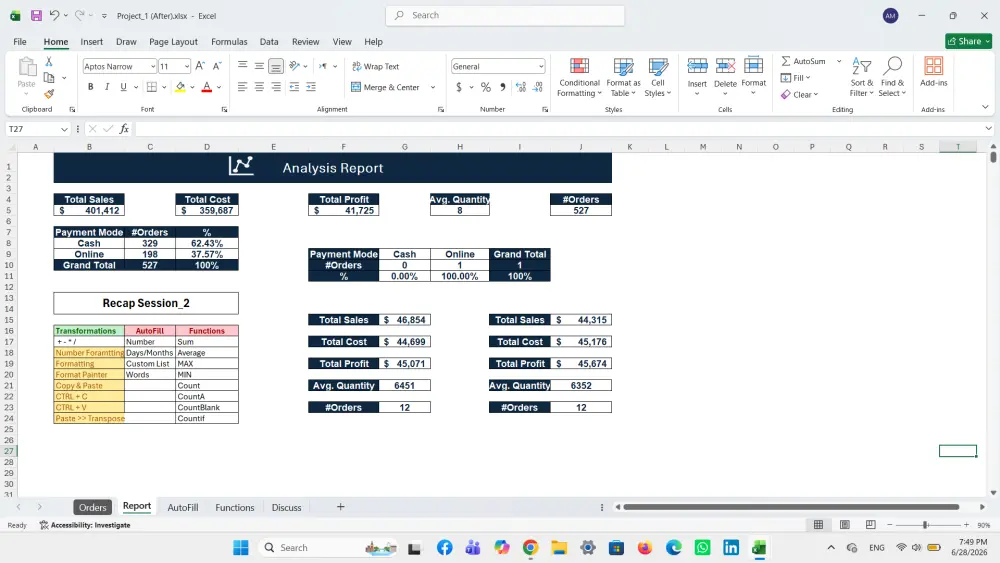Switch to Page Break Preview in status bar
Viewport: 1000px width, 563px height.
click(871, 525)
